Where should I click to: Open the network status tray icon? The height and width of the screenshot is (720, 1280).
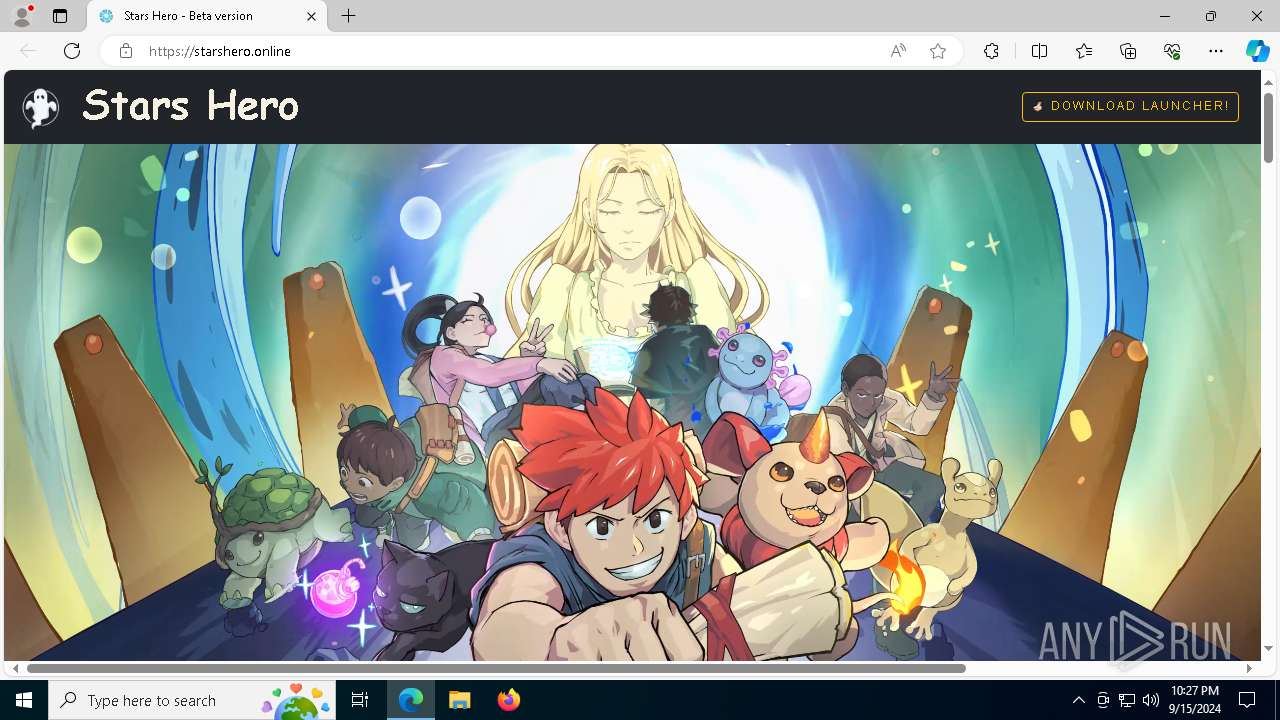coord(1127,700)
